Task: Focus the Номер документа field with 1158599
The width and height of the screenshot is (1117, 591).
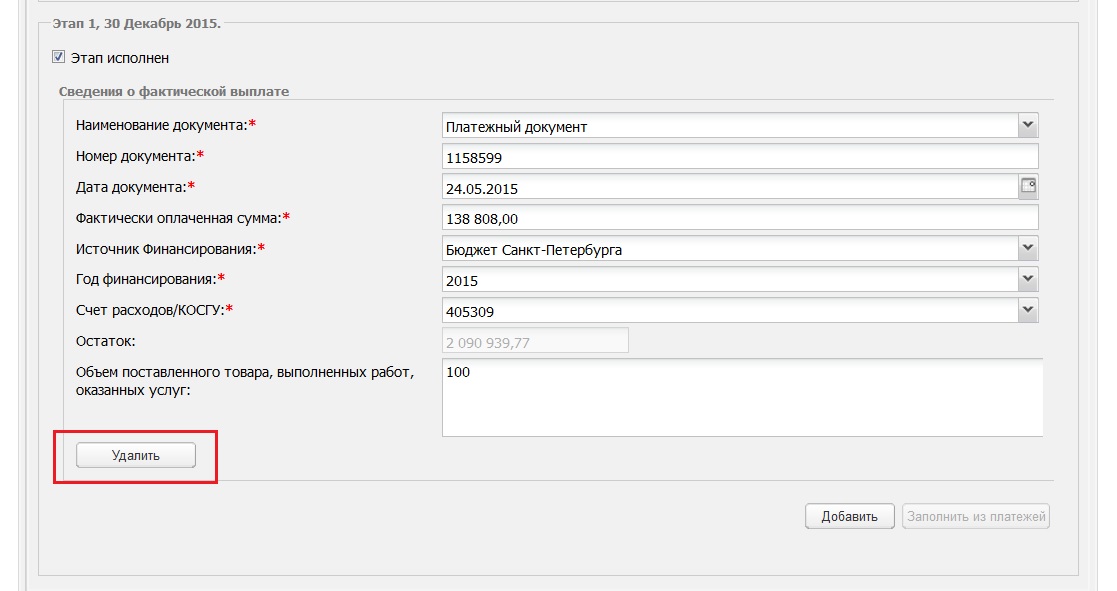Action: 740,157
